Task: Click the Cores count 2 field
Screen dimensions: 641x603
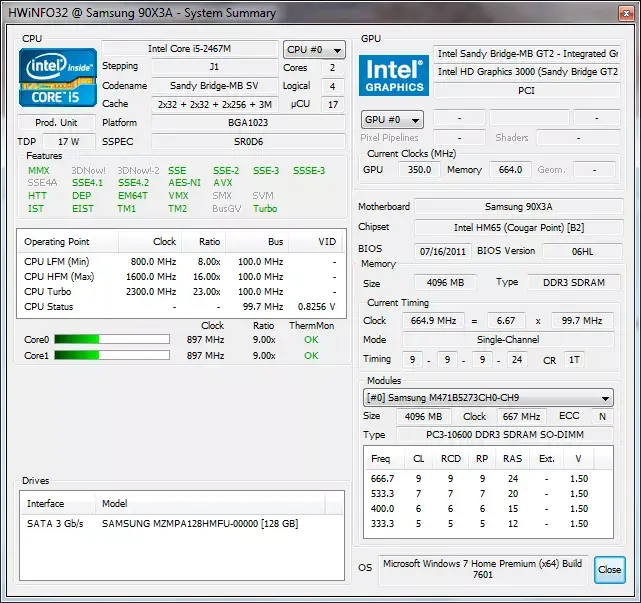Action: 332,67
